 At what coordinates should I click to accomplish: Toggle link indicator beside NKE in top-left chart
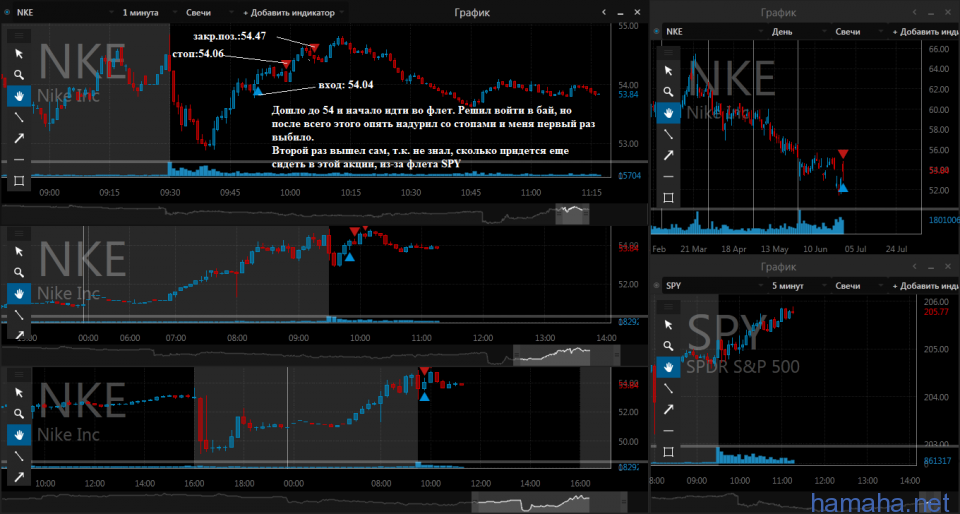[8, 12]
